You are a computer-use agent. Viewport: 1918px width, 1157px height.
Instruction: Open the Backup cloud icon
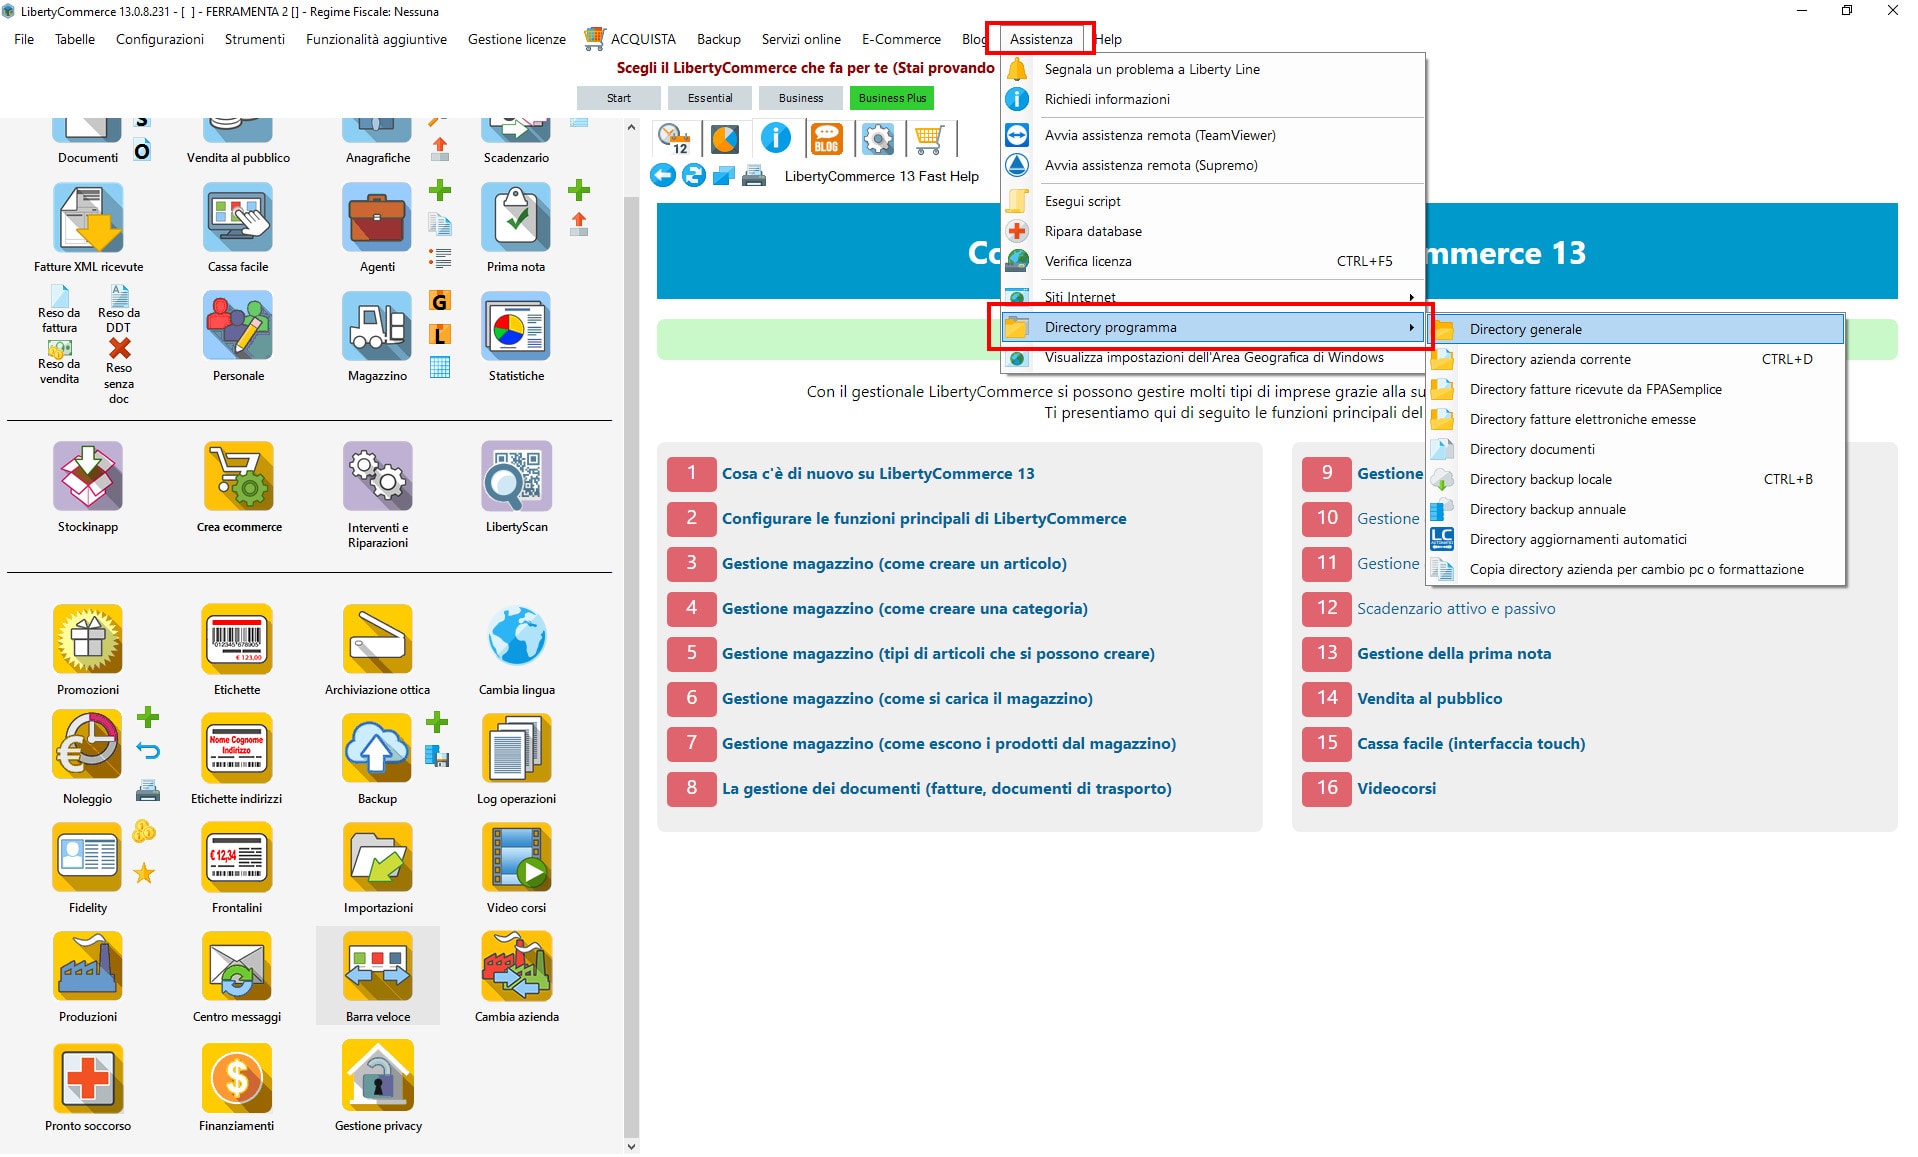[x=377, y=748]
